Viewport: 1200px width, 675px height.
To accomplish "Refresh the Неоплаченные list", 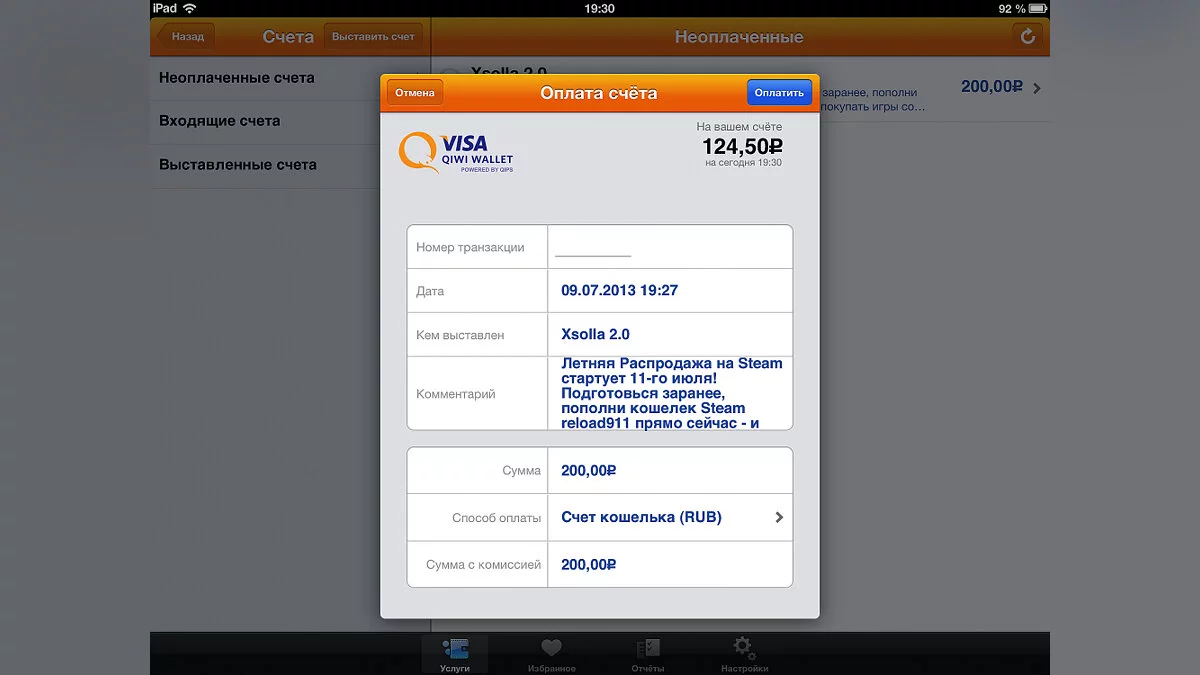I will coord(1027,37).
